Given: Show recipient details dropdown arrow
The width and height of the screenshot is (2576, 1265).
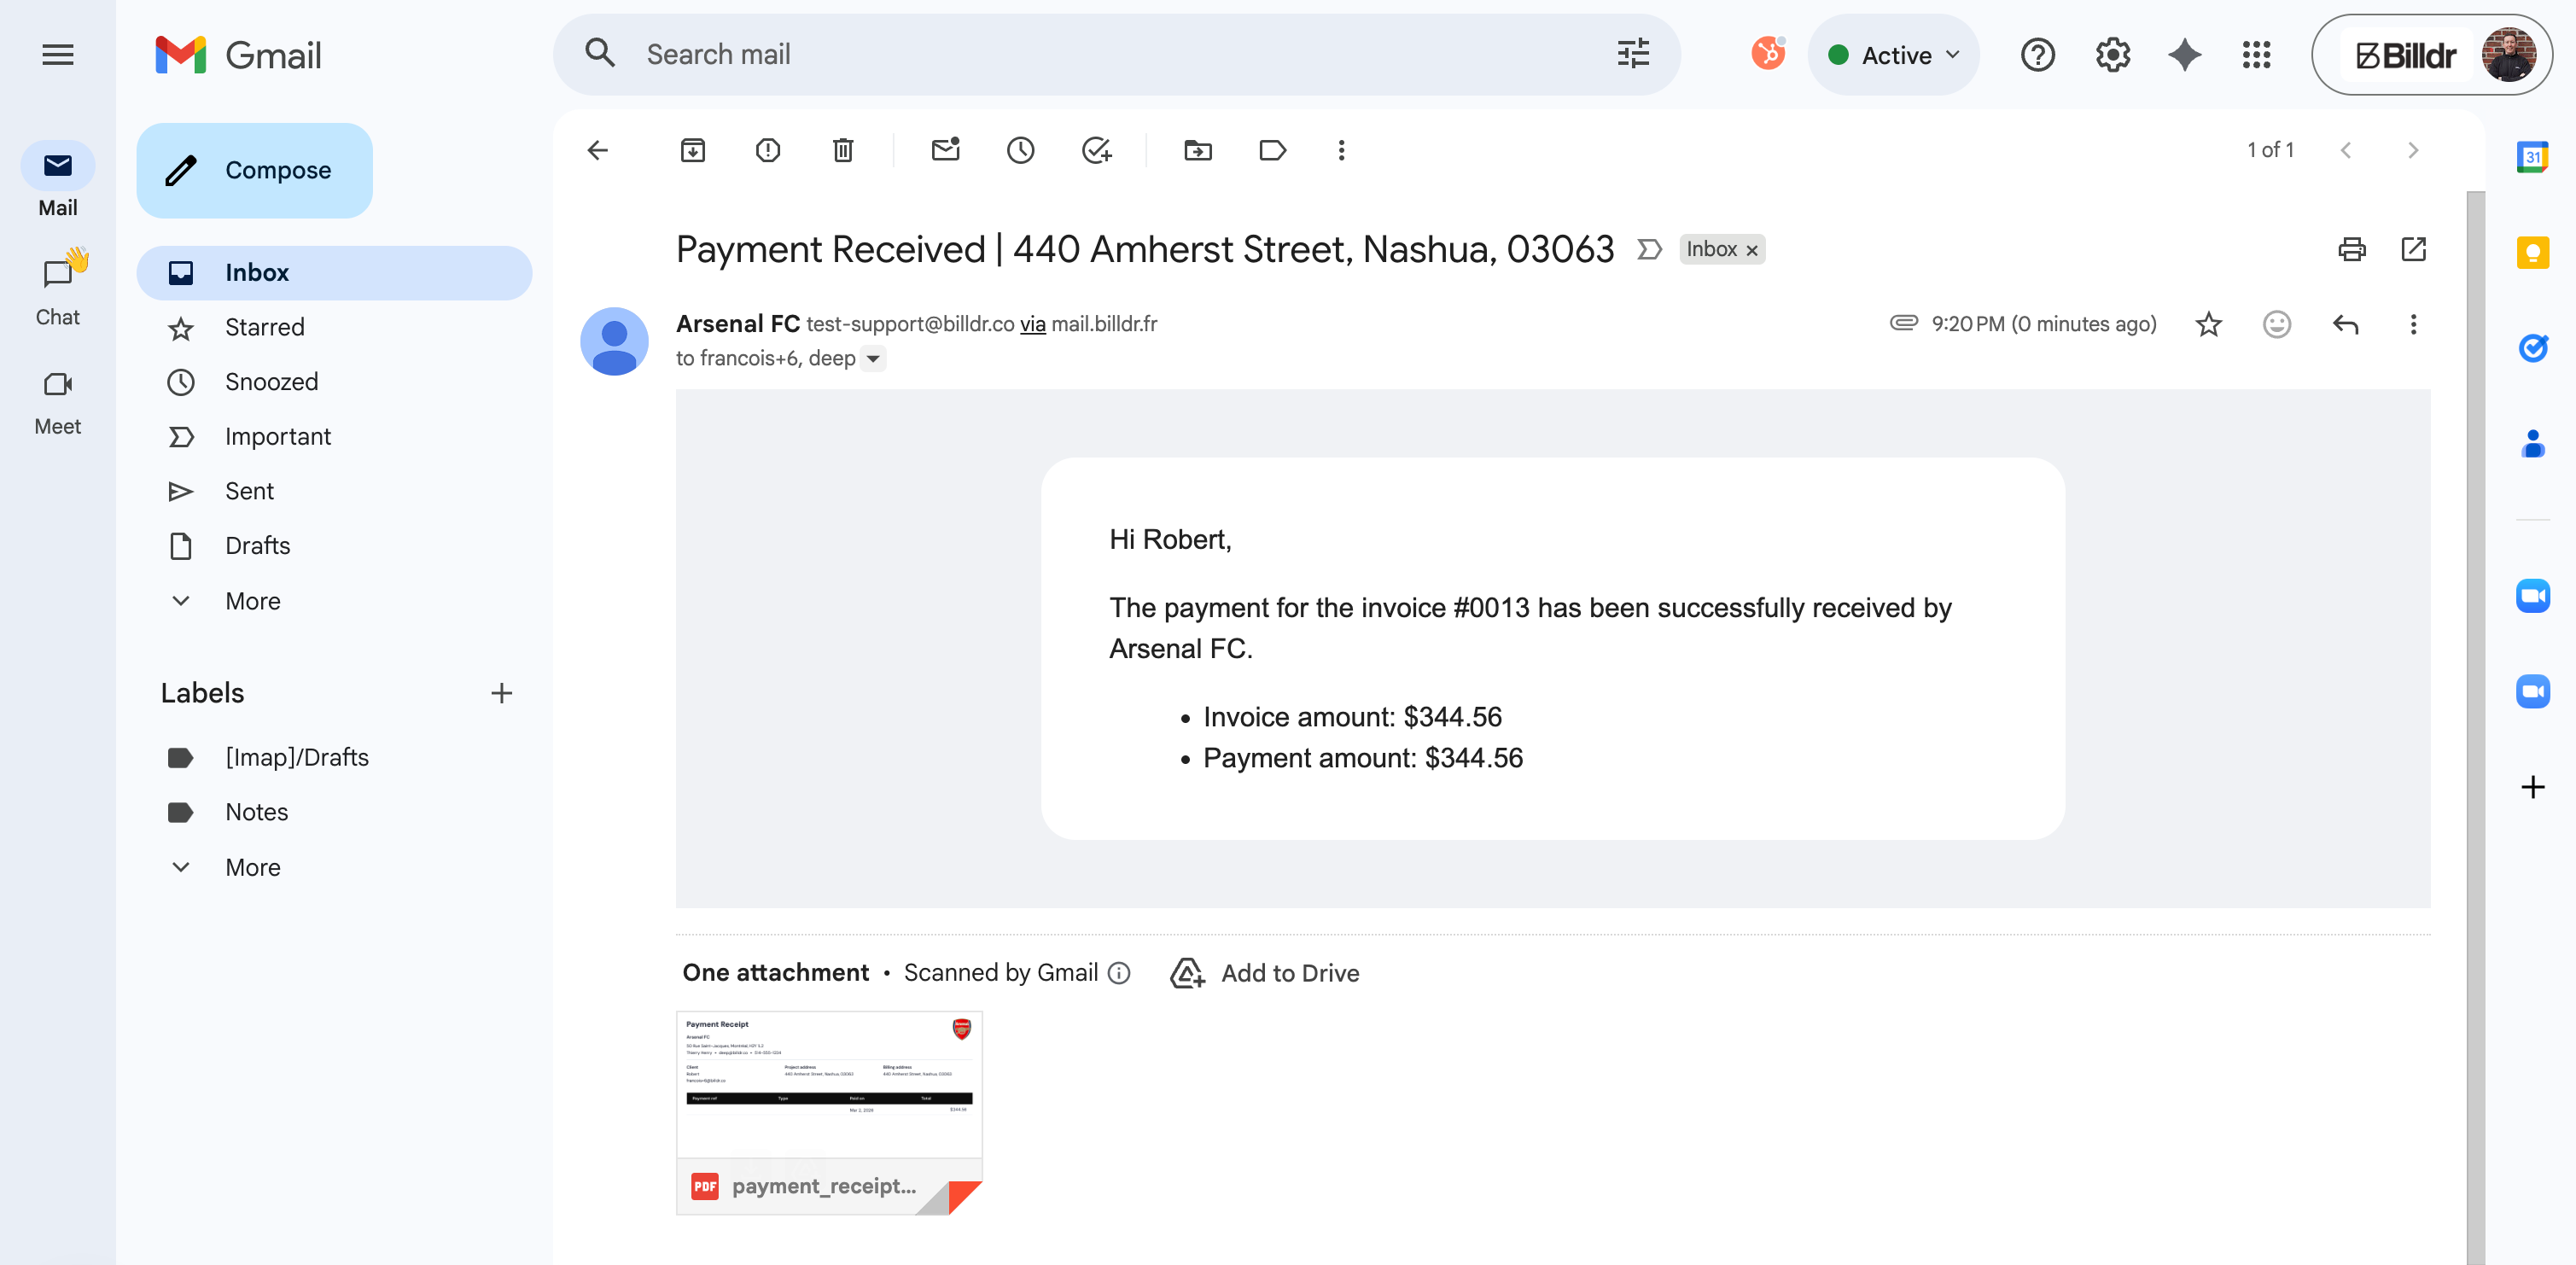Looking at the screenshot, I should click(x=873, y=358).
